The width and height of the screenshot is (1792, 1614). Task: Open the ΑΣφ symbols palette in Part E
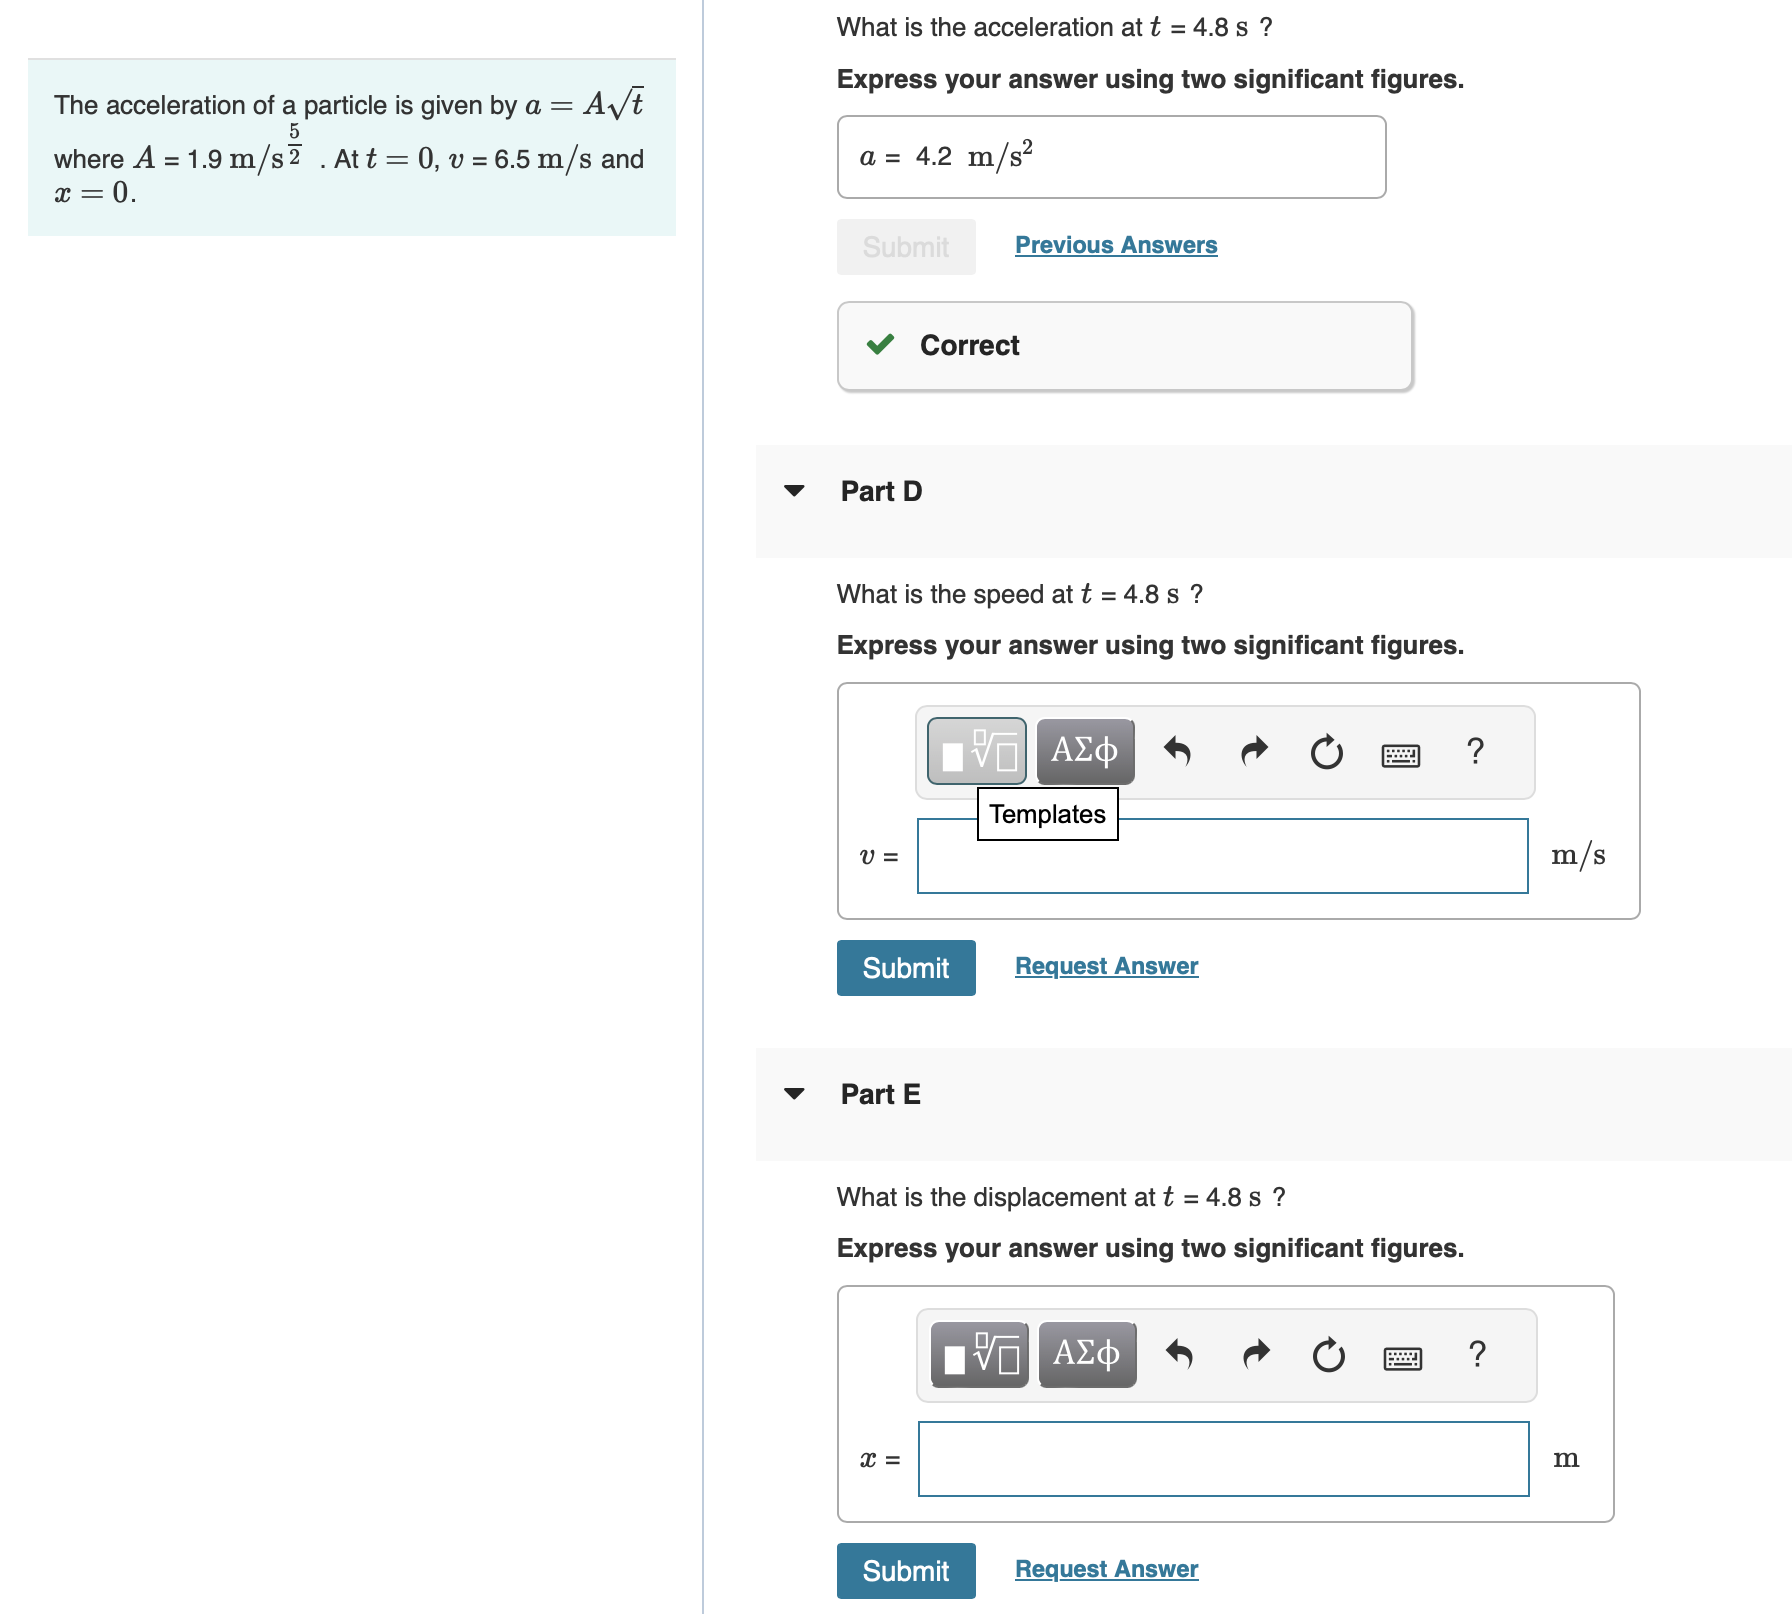pyautogui.click(x=1086, y=1354)
